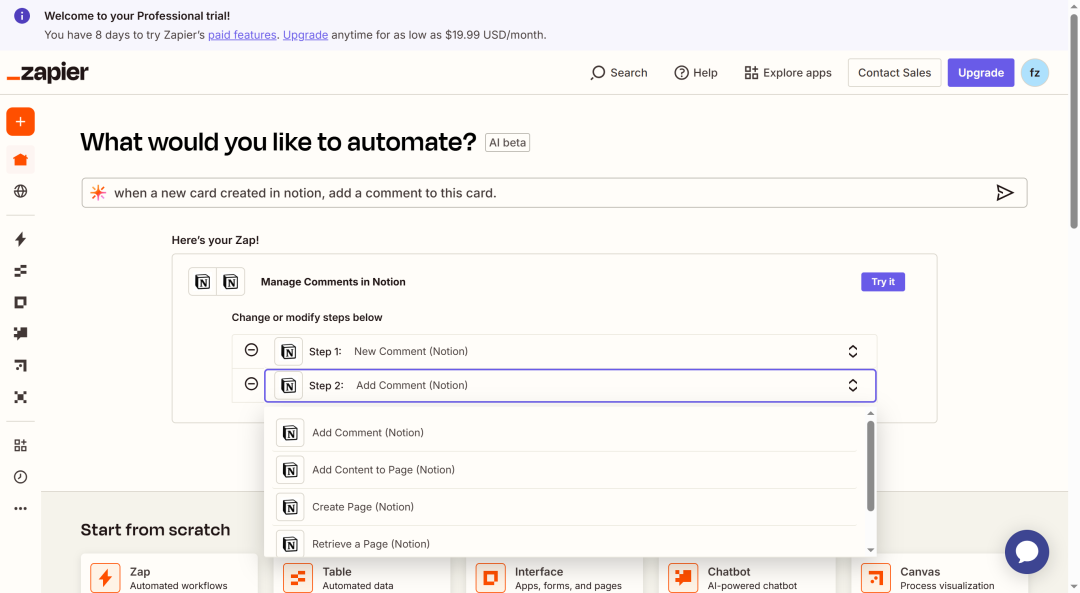The height and width of the screenshot is (593, 1080).
Task: Select Add Comment (Notion) option
Action: tap(565, 433)
